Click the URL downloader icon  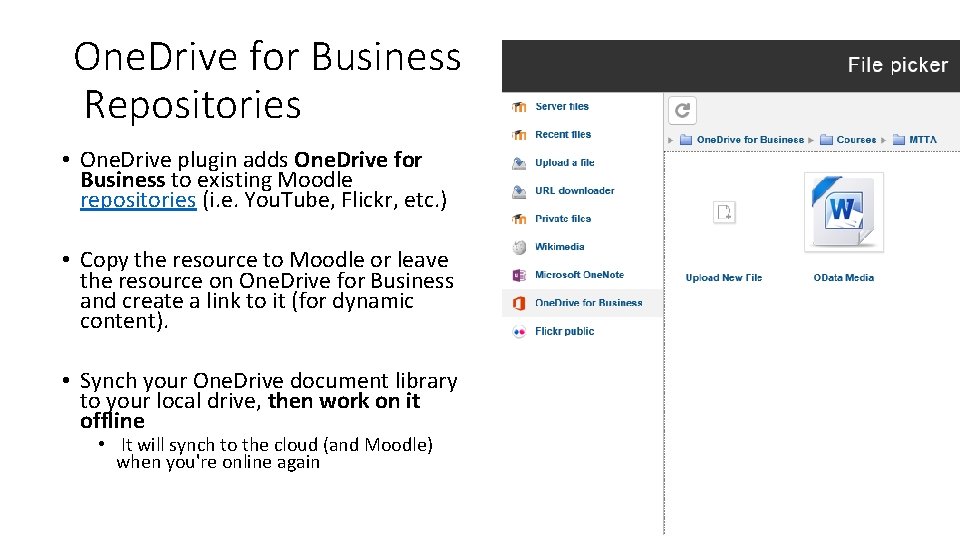tap(519, 191)
